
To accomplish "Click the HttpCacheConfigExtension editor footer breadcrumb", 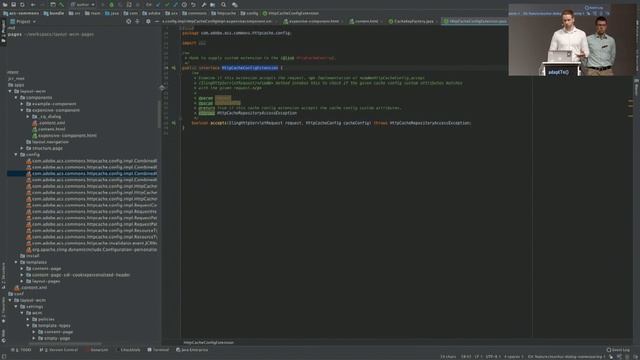I will coord(209,342).
